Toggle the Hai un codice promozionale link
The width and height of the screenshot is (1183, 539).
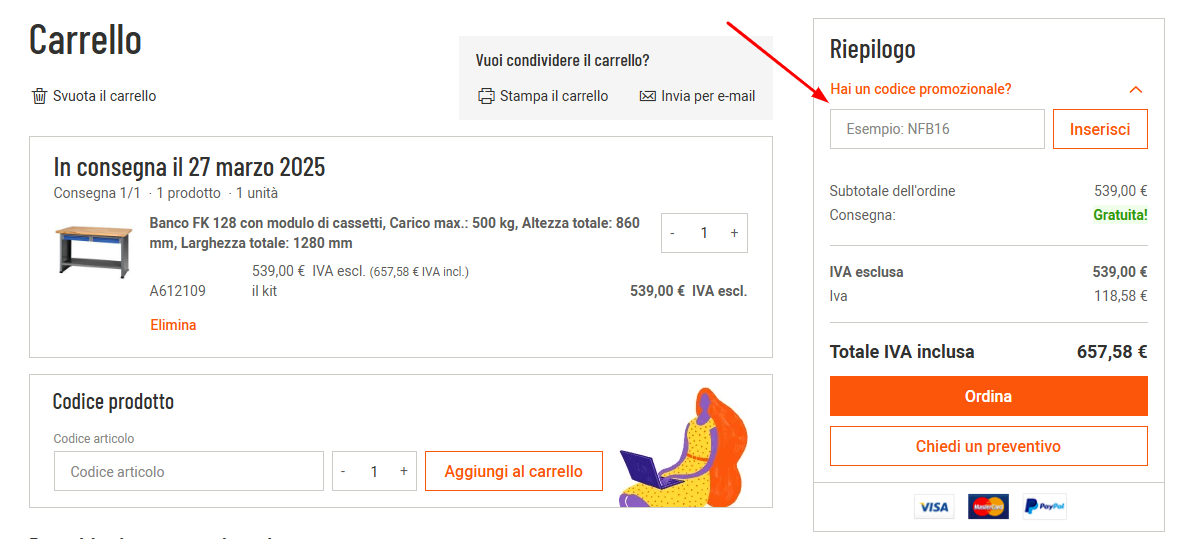pos(920,89)
